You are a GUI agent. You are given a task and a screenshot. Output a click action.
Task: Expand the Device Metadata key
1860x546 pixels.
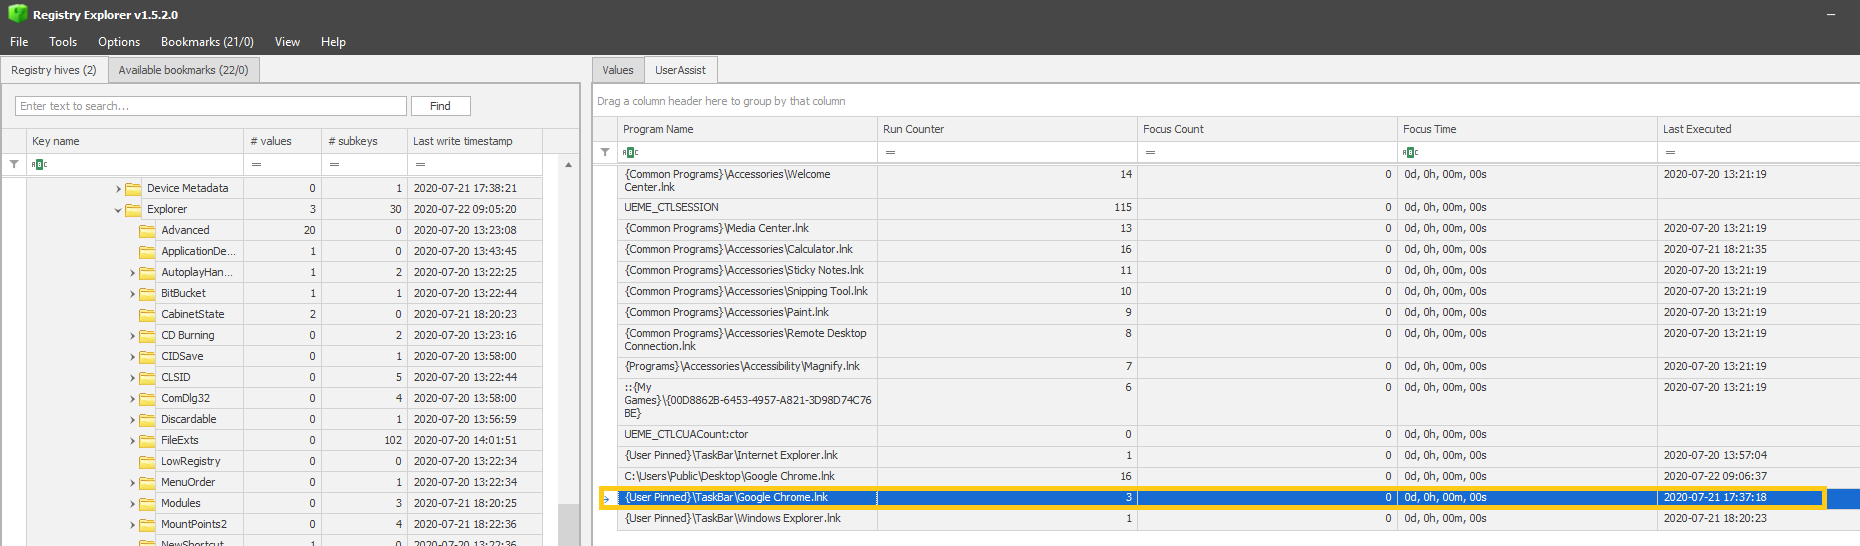(x=118, y=188)
